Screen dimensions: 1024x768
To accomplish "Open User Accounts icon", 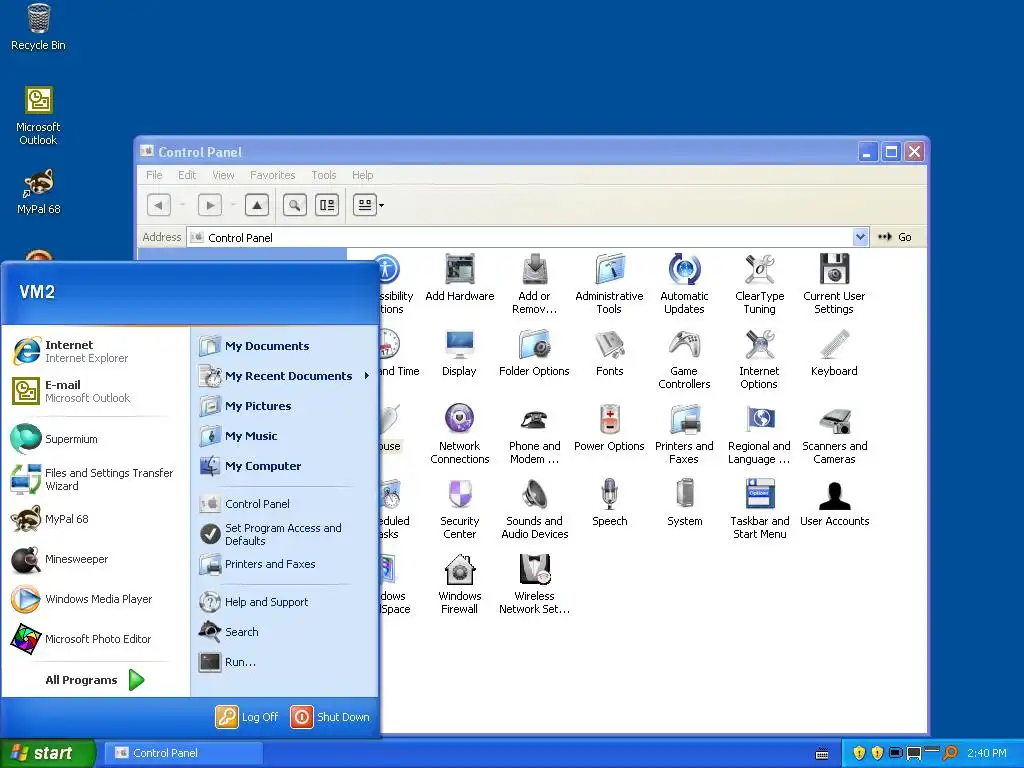I will click(x=834, y=503).
